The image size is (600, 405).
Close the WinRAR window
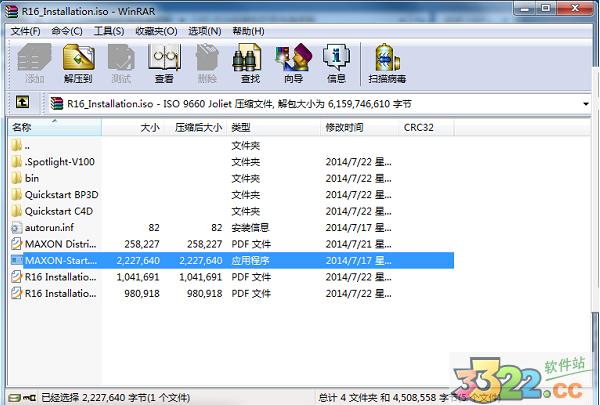click(575, 8)
